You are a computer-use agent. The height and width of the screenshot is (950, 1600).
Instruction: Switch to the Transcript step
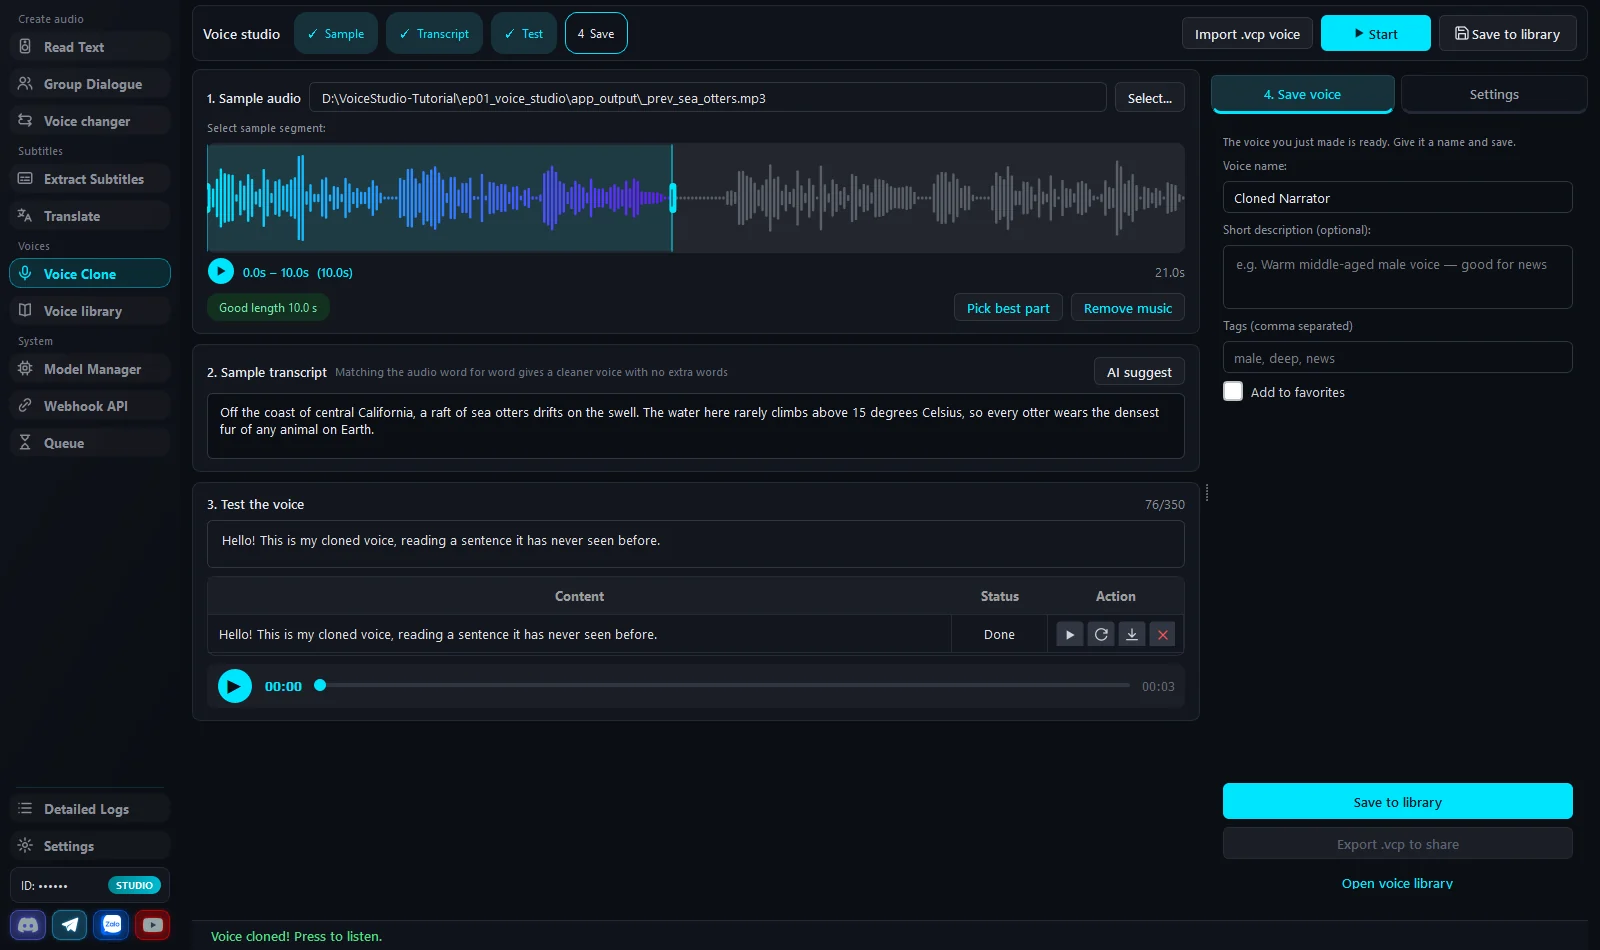[x=434, y=33]
